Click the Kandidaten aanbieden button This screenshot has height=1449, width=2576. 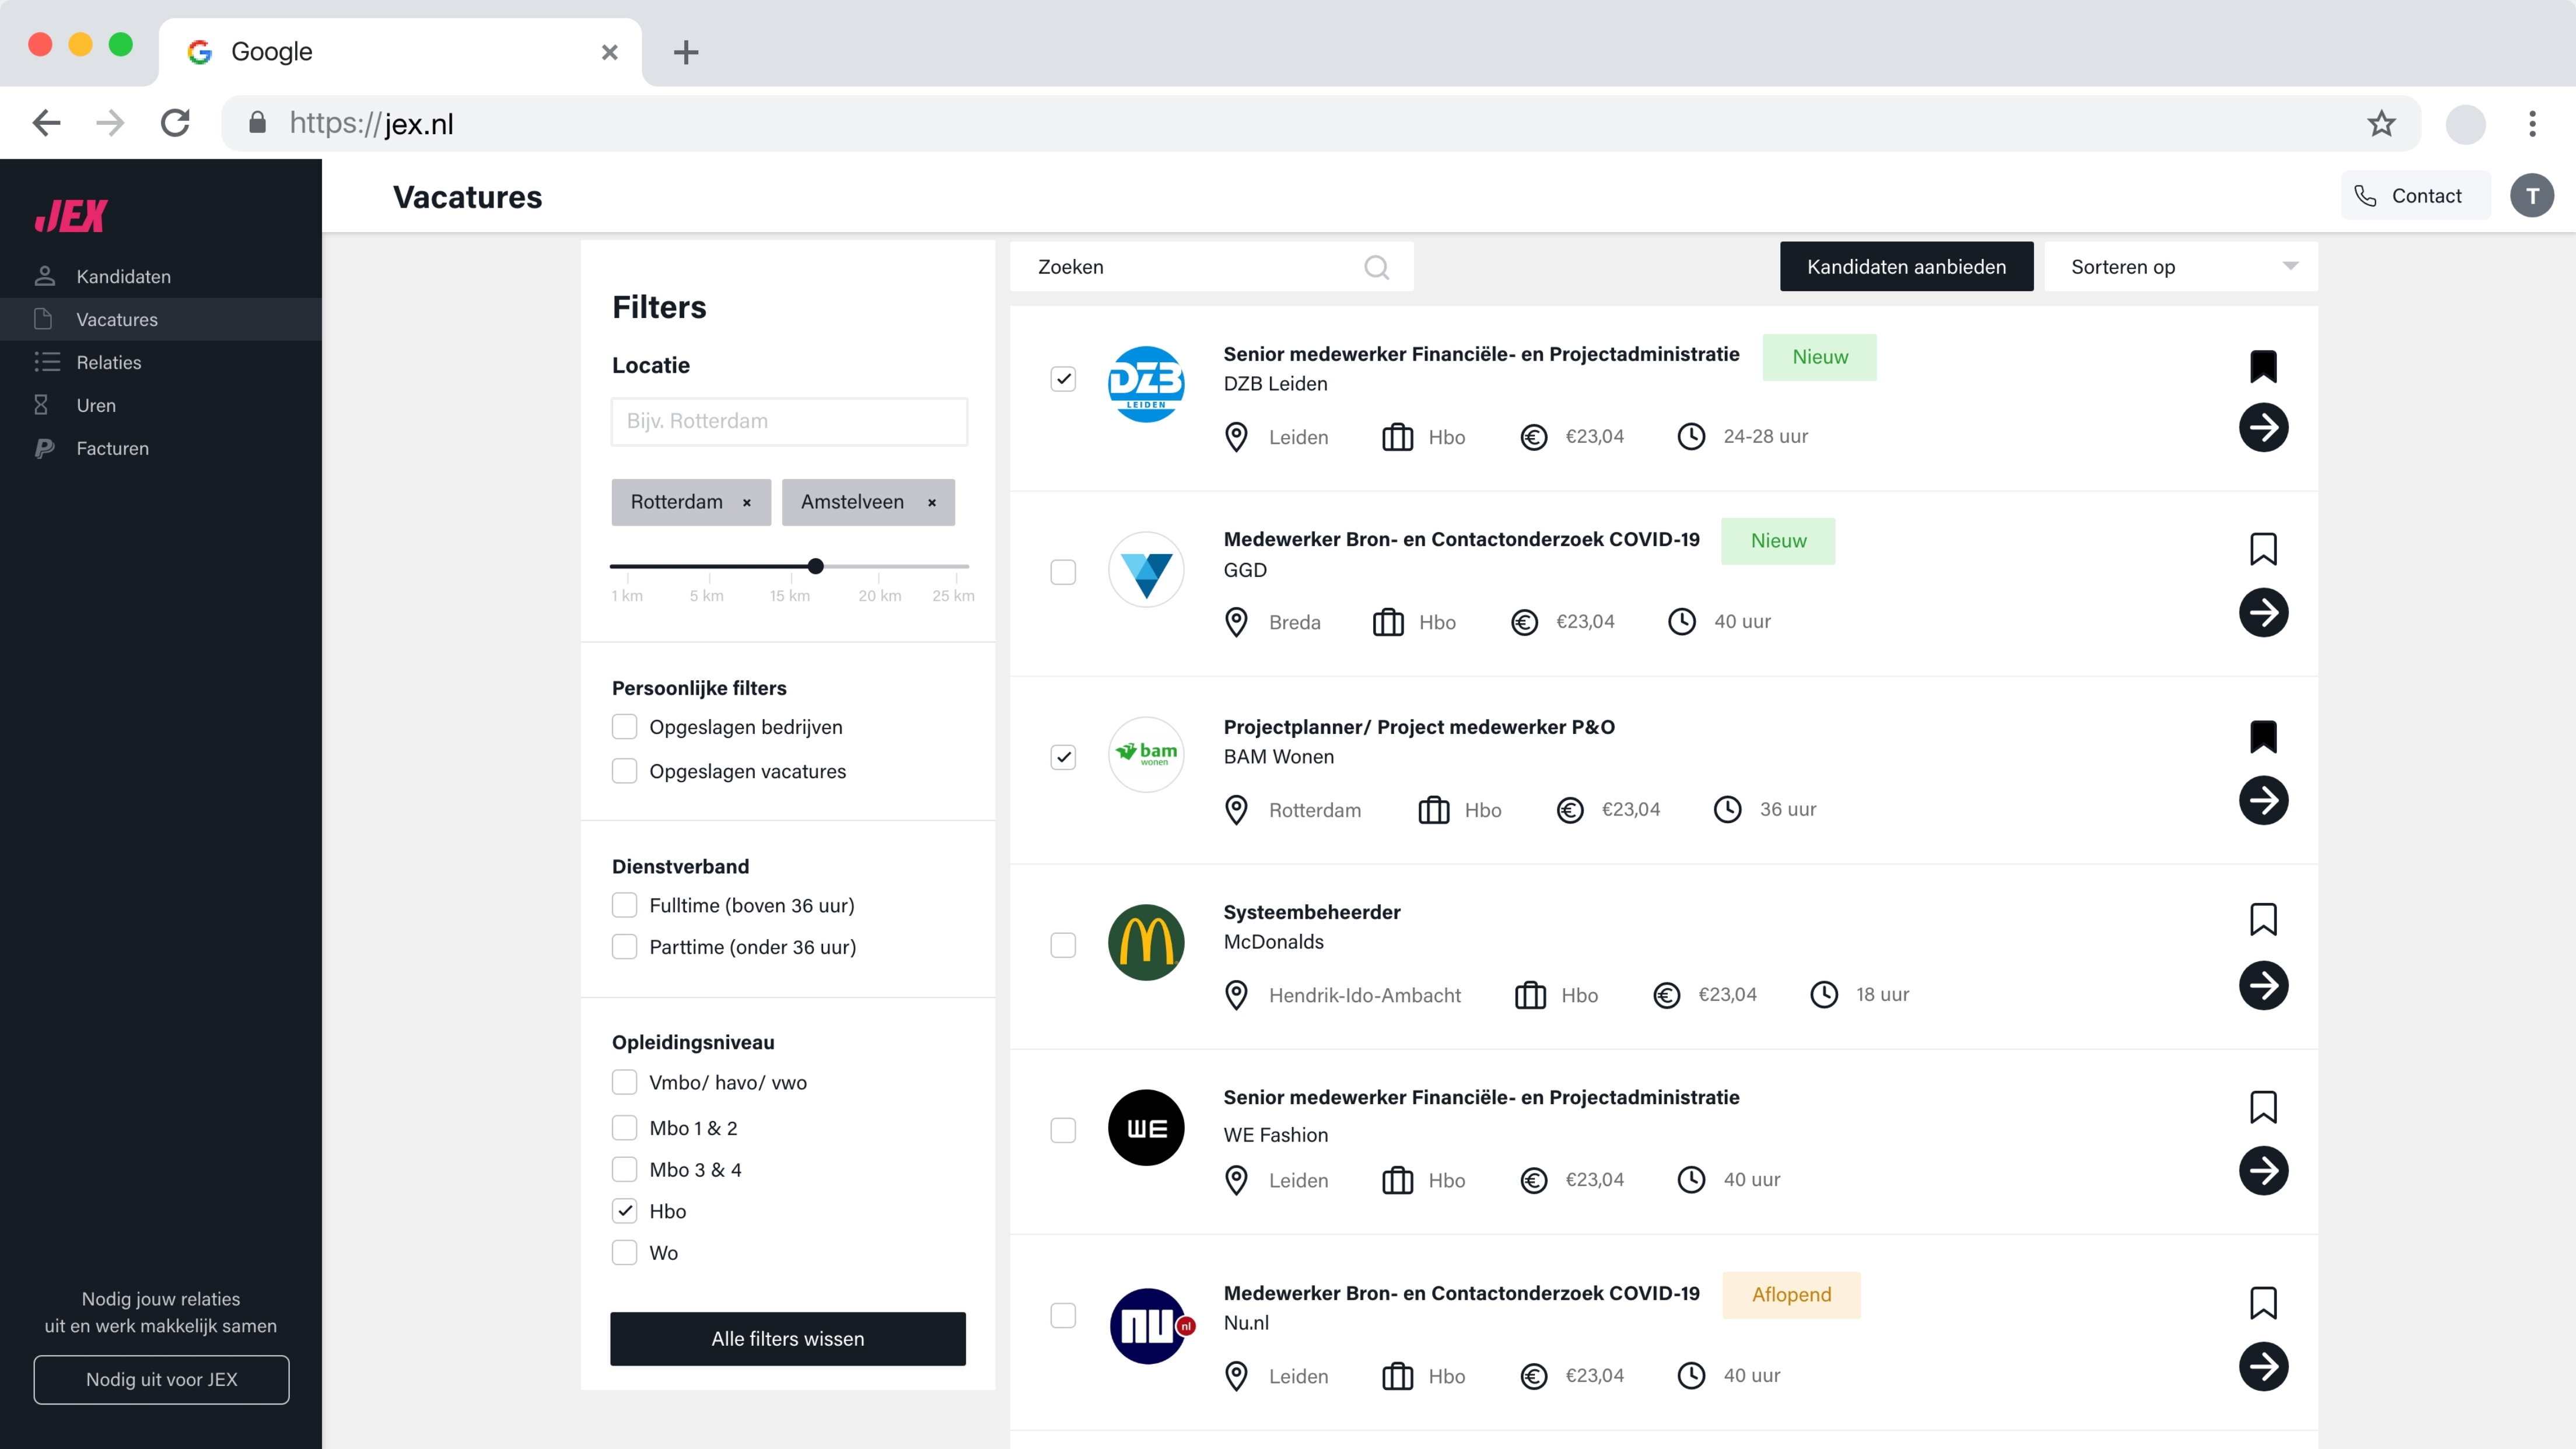point(1905,266)
